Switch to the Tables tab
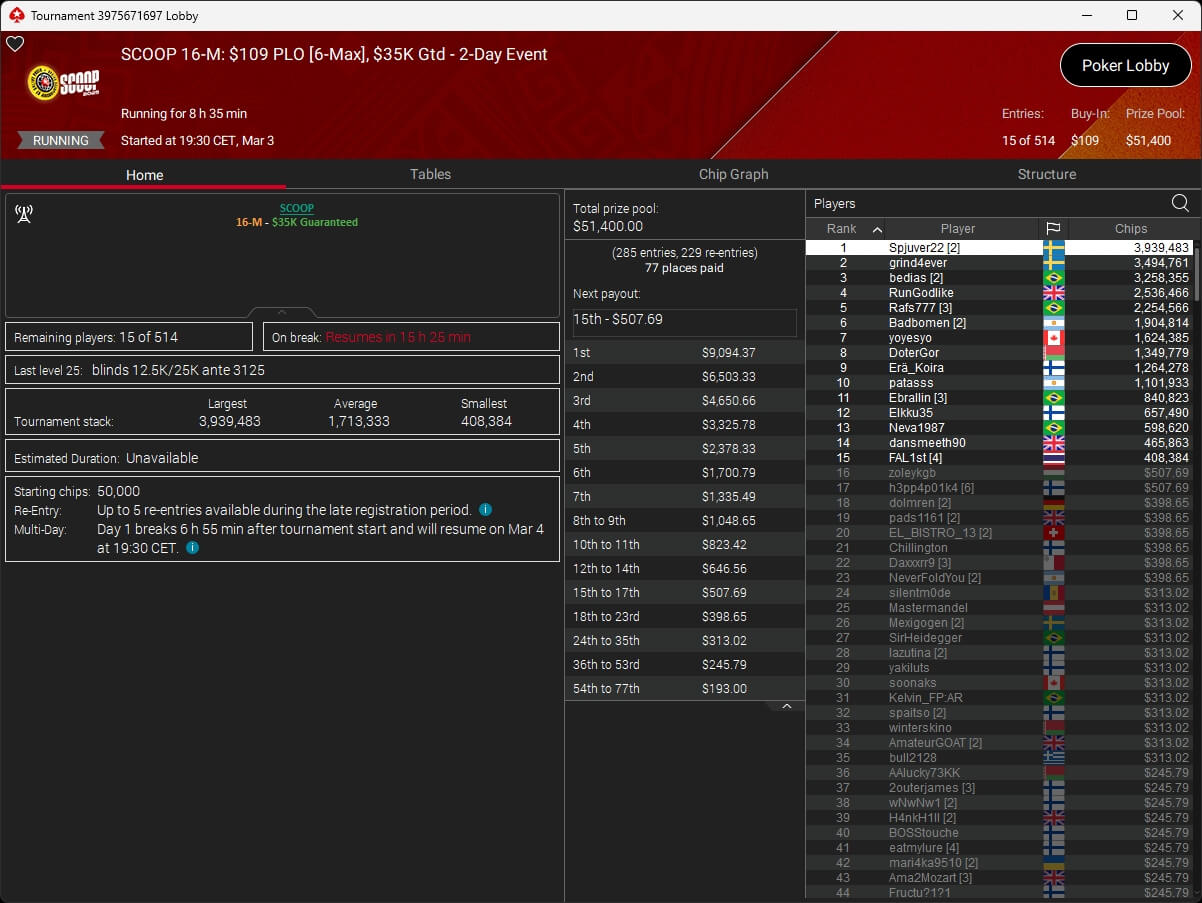This screenshot has width=1202, height=903. (430, 174)
